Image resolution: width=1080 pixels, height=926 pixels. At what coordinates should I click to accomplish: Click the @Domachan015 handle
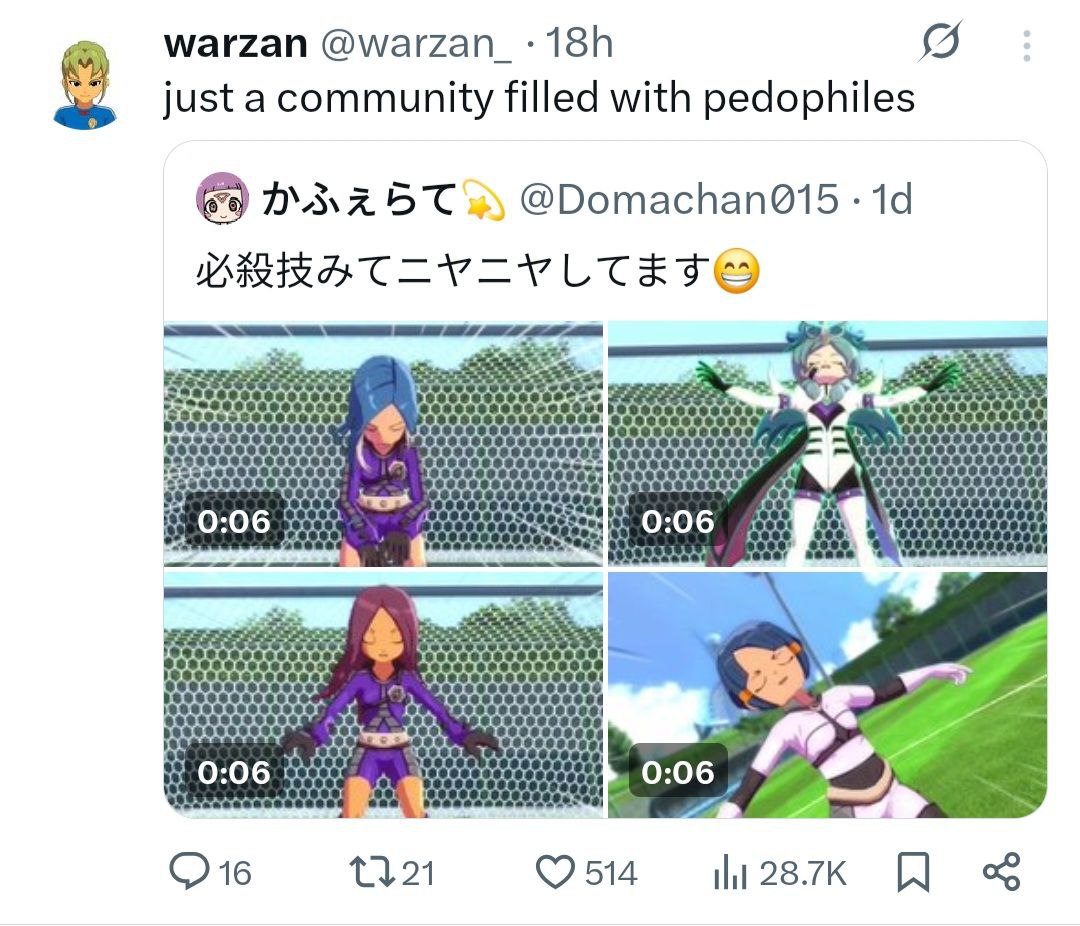(679, 199)
